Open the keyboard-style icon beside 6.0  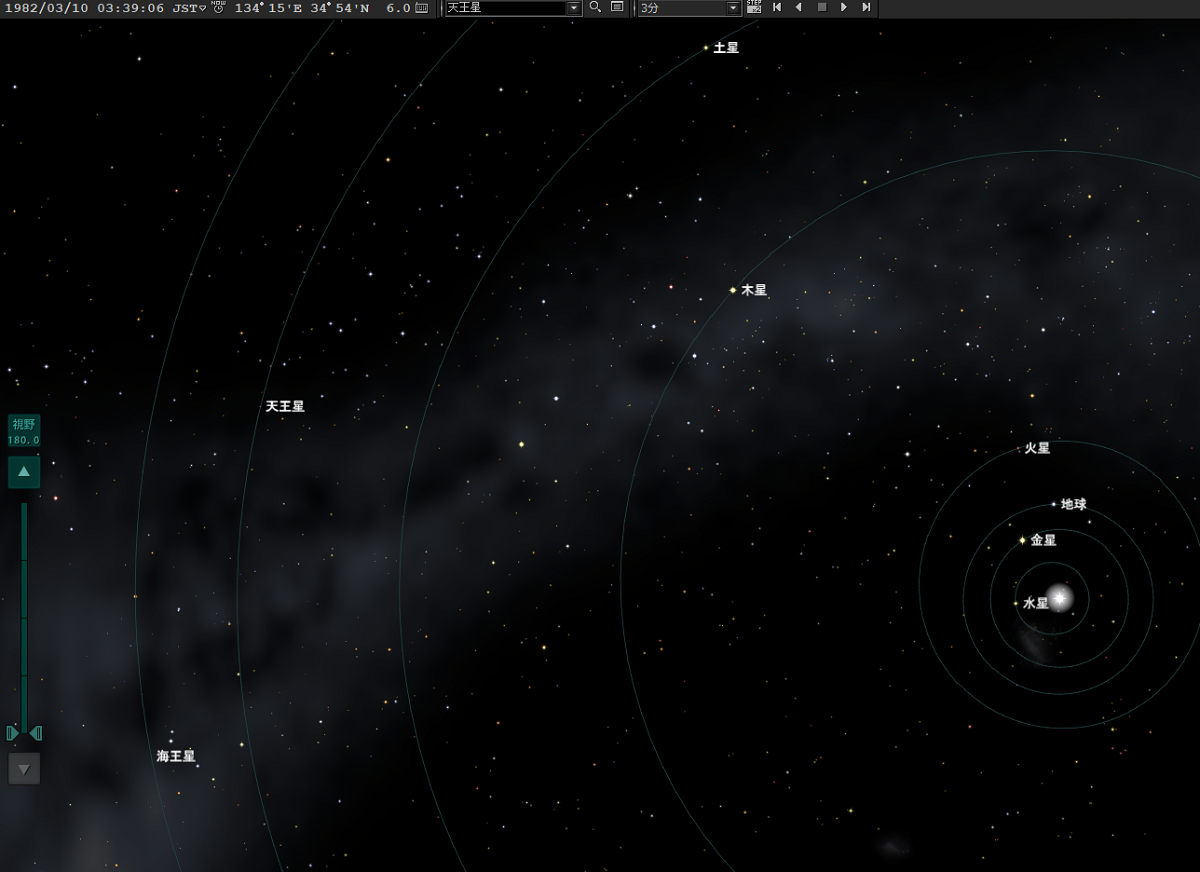pos(422,8)
